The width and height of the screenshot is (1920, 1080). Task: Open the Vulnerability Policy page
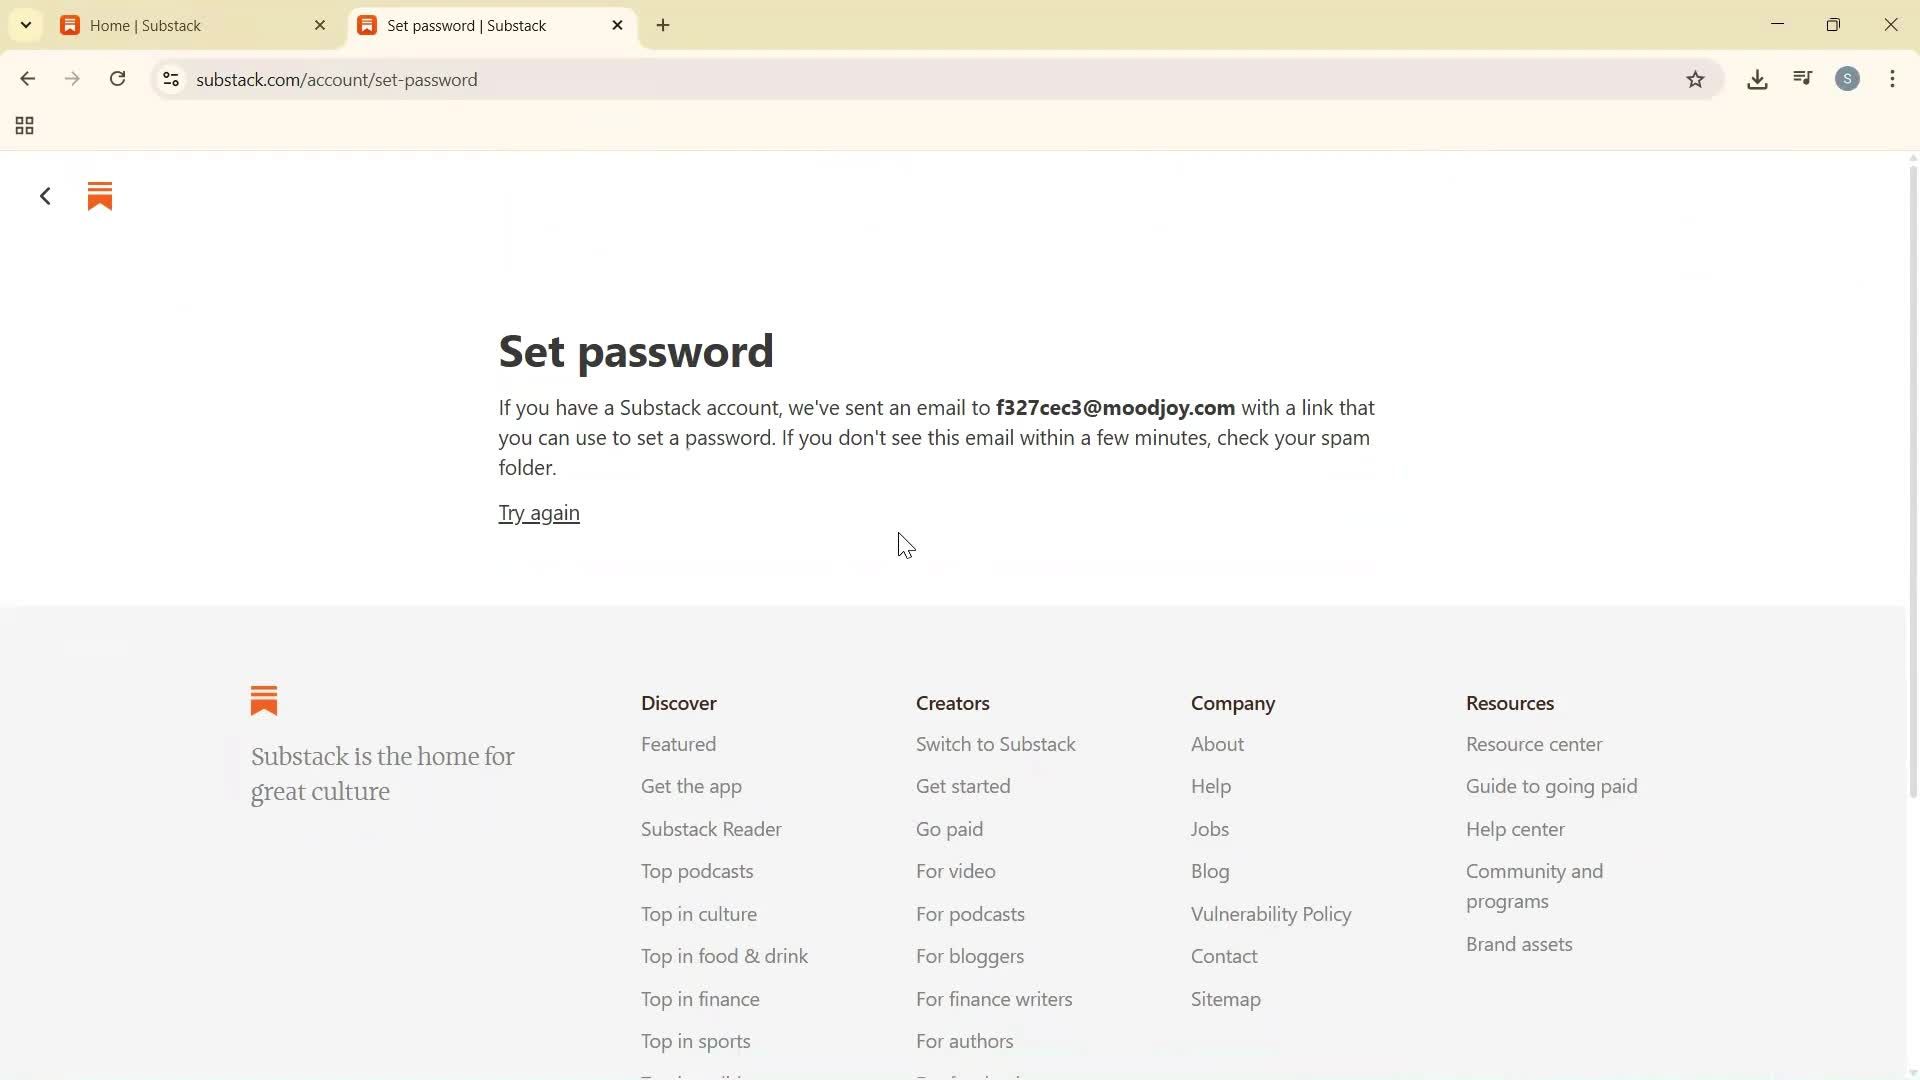click(x=1270, y=914)
